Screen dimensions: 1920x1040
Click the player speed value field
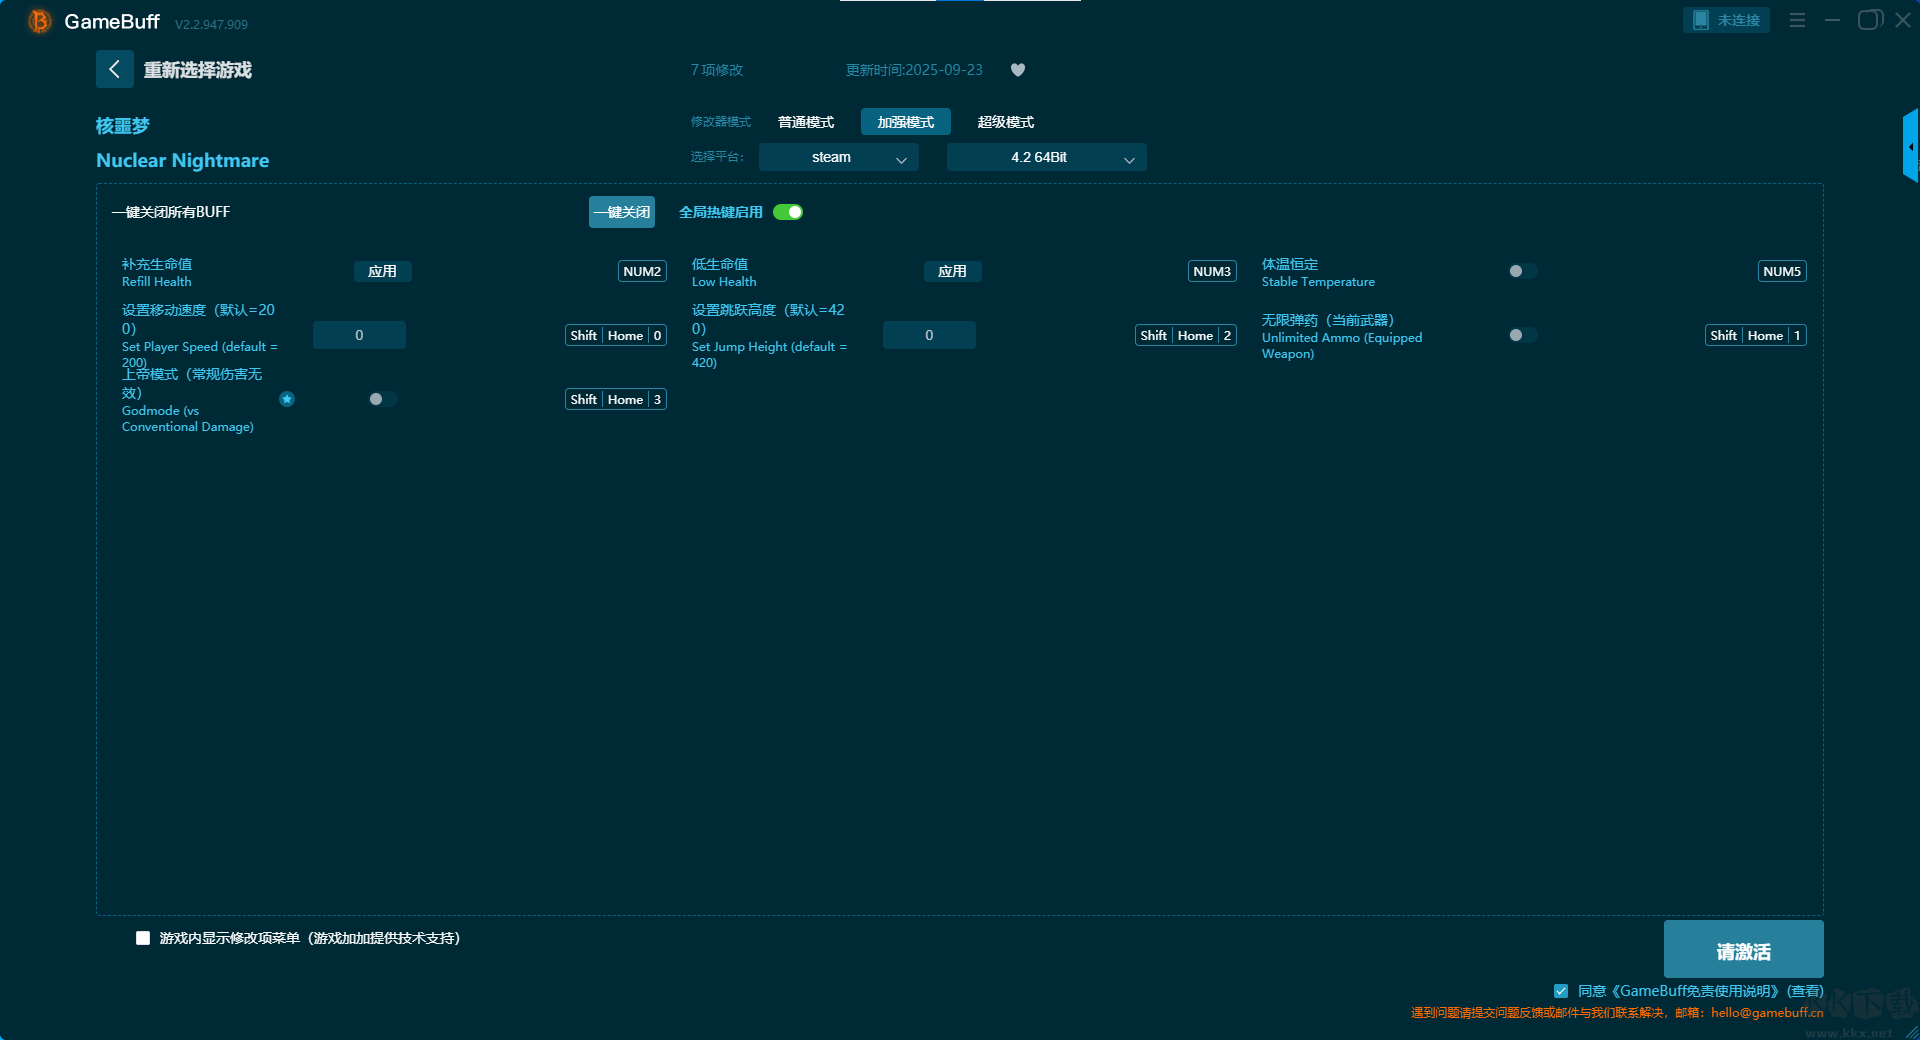tap(359, 335)
